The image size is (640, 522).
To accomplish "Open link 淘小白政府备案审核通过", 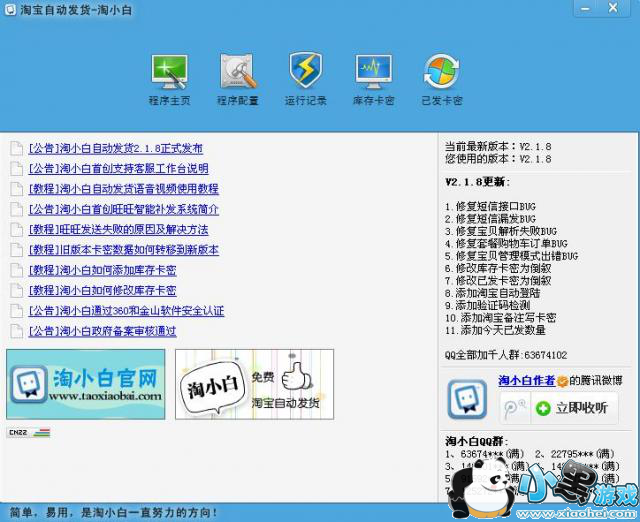I will coord(102,331).
